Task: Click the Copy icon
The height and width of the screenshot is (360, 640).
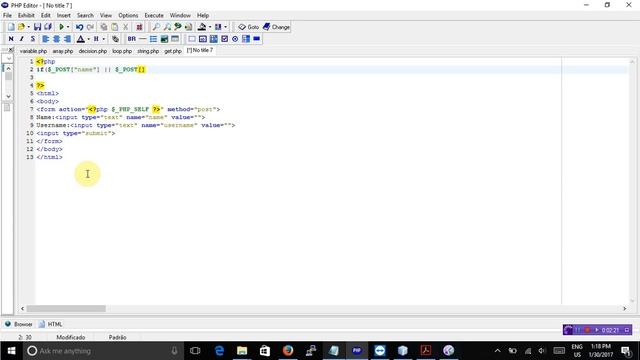Action: (104, 27)
